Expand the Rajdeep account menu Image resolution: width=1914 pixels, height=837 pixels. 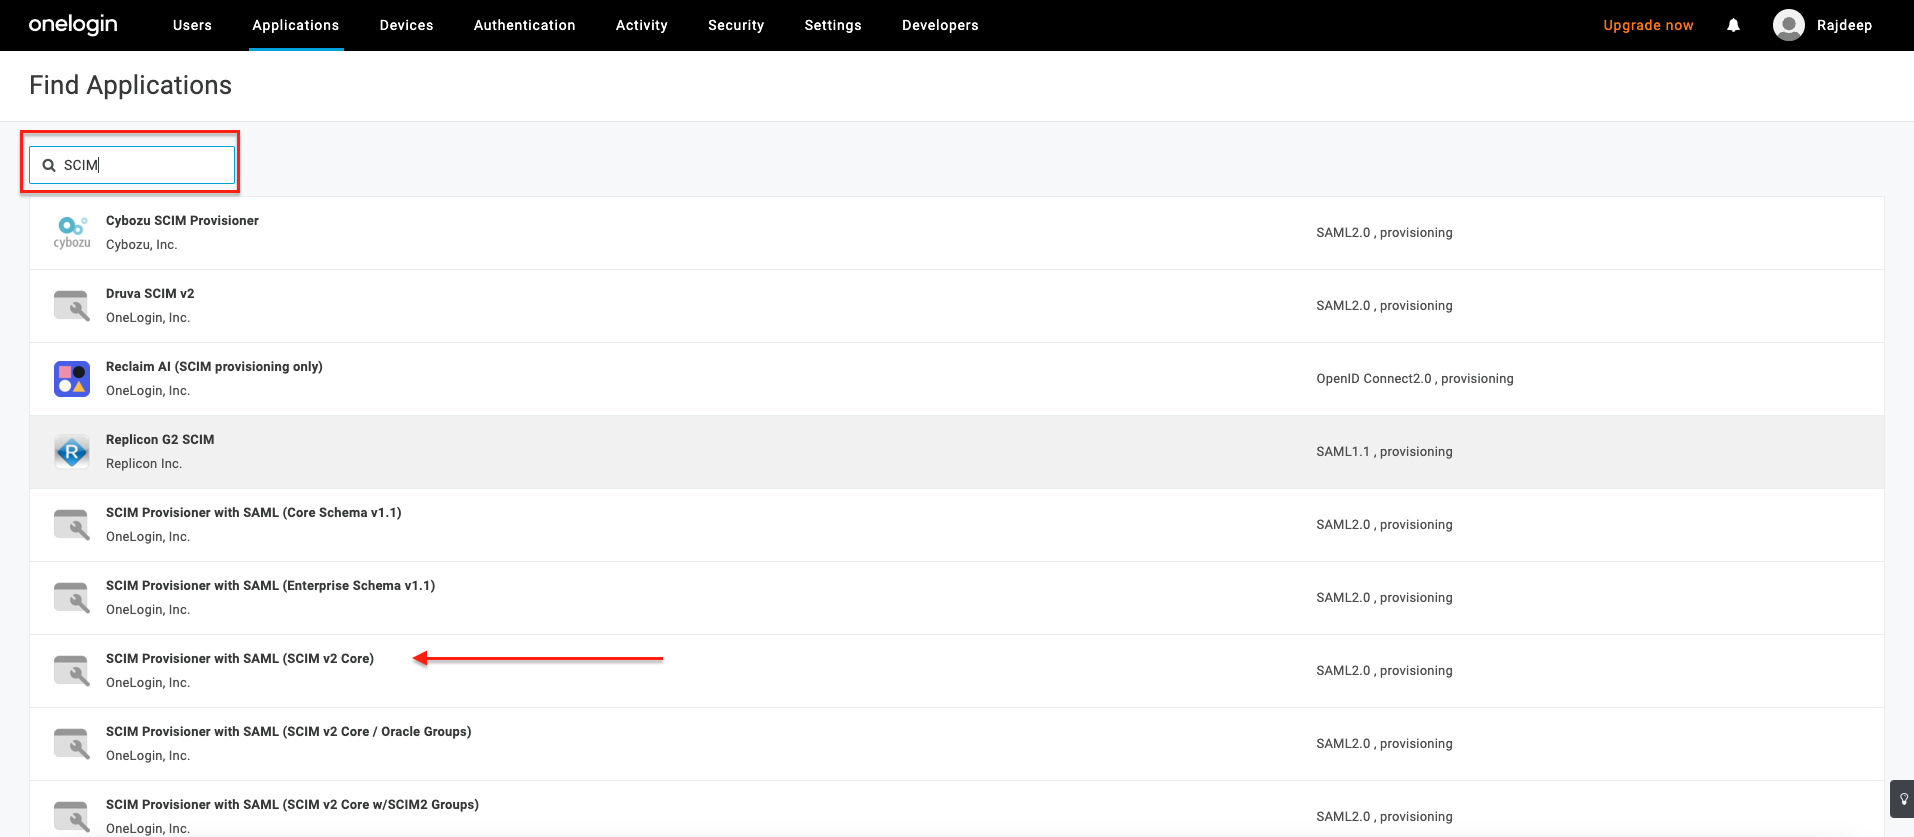(1843, 25)
